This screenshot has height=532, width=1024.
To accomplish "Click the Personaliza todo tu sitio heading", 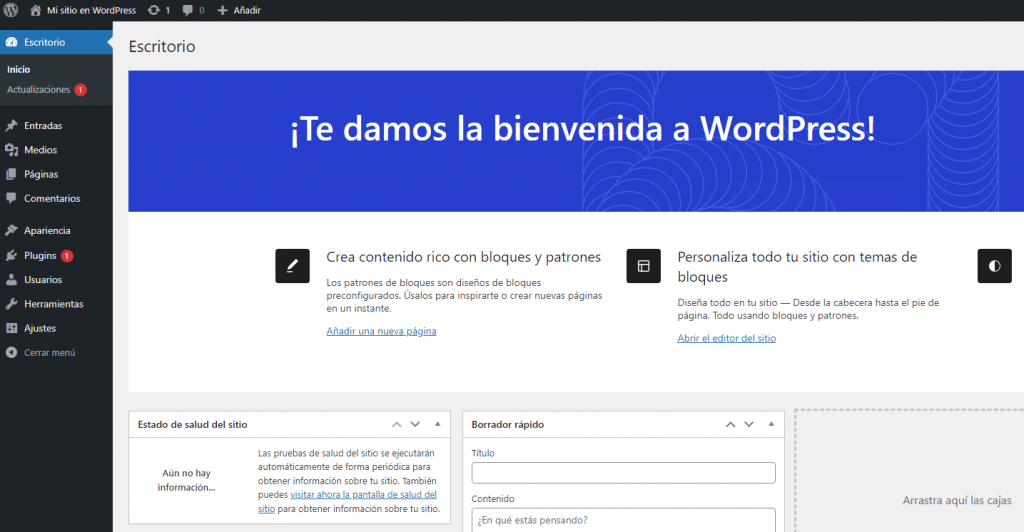I will point(797,266).
